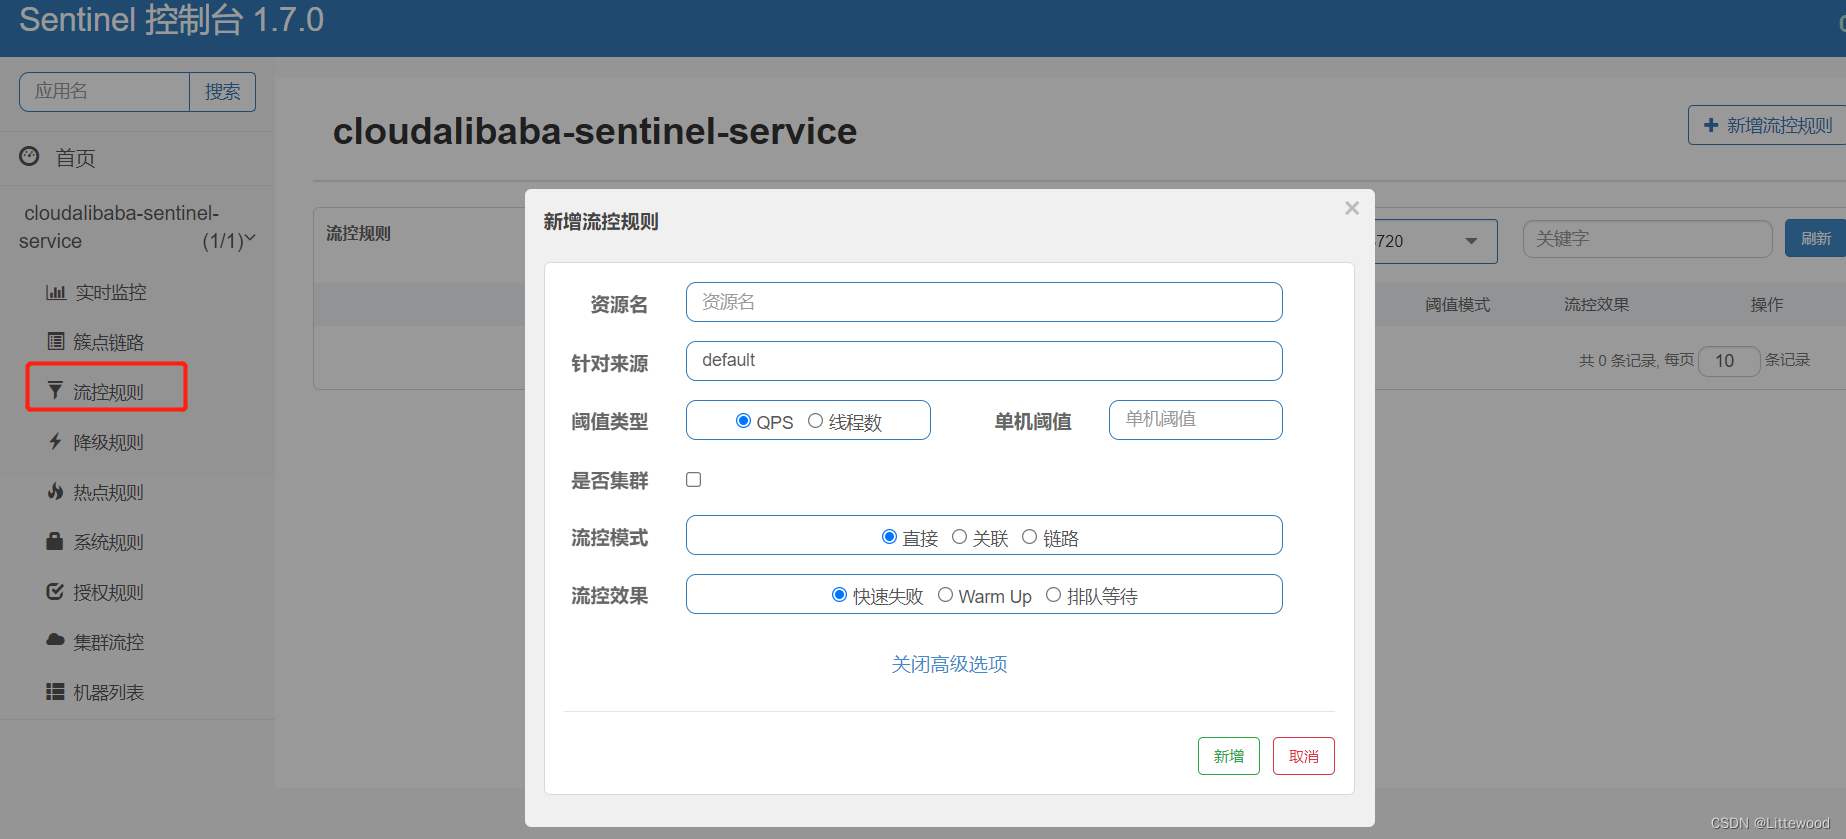This screenshot has width=1846, height=839.
Task: Select 快速失败 flow control effect
Action: click(x=839, y=595)
